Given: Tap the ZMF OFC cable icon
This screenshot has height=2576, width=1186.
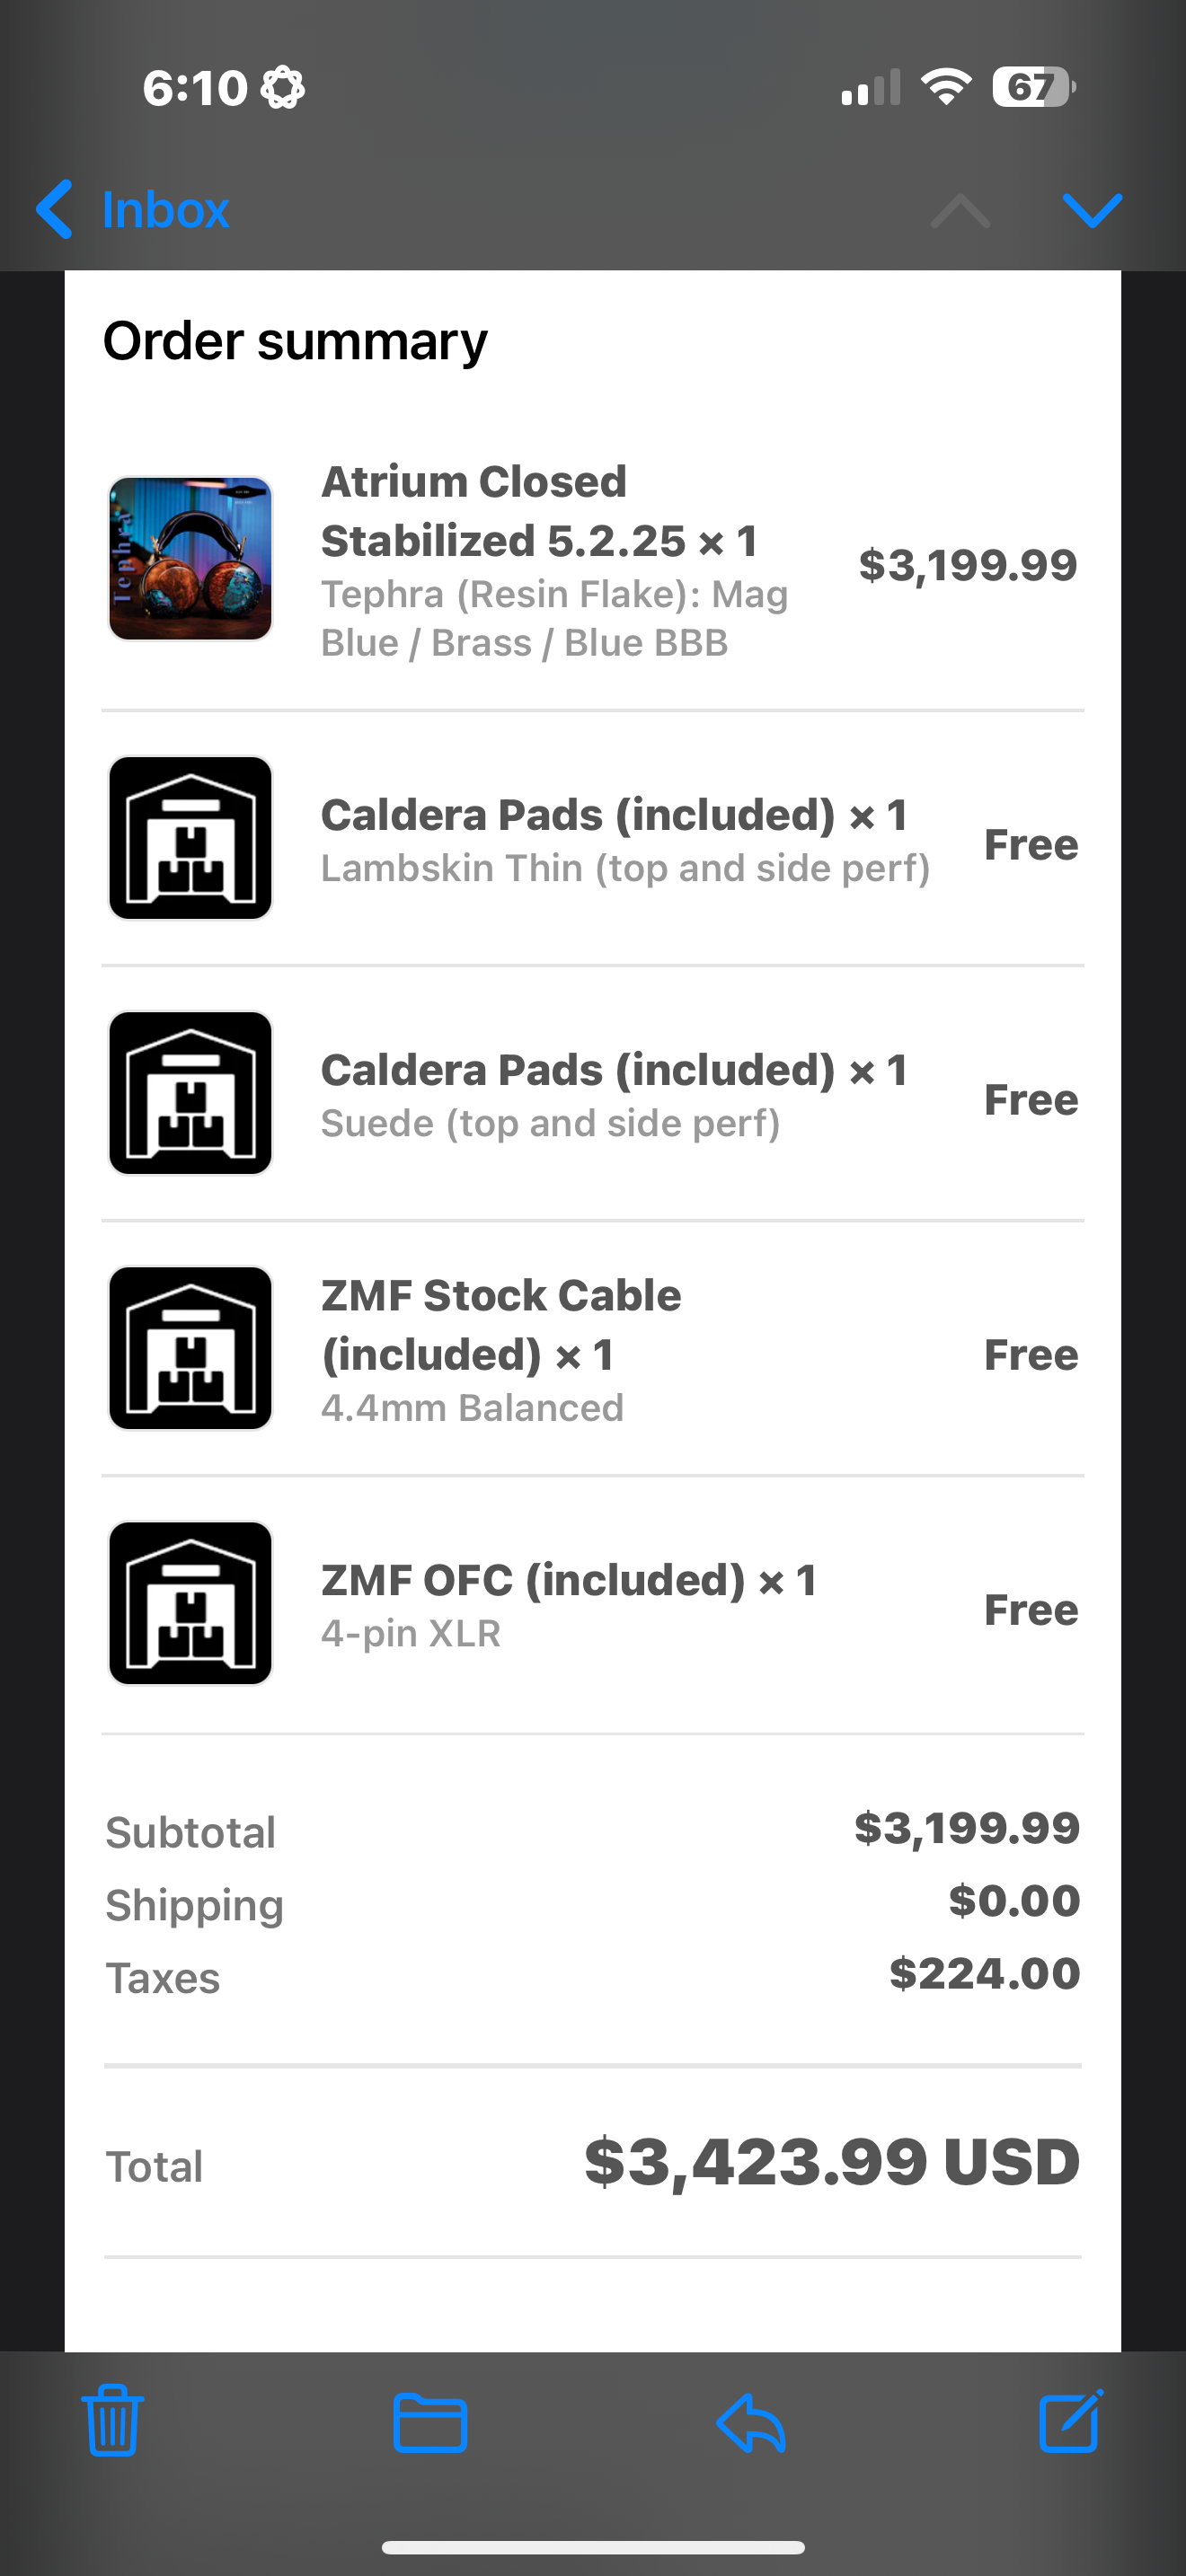Looking at the screenshot, I should [x=190, y=1603].
